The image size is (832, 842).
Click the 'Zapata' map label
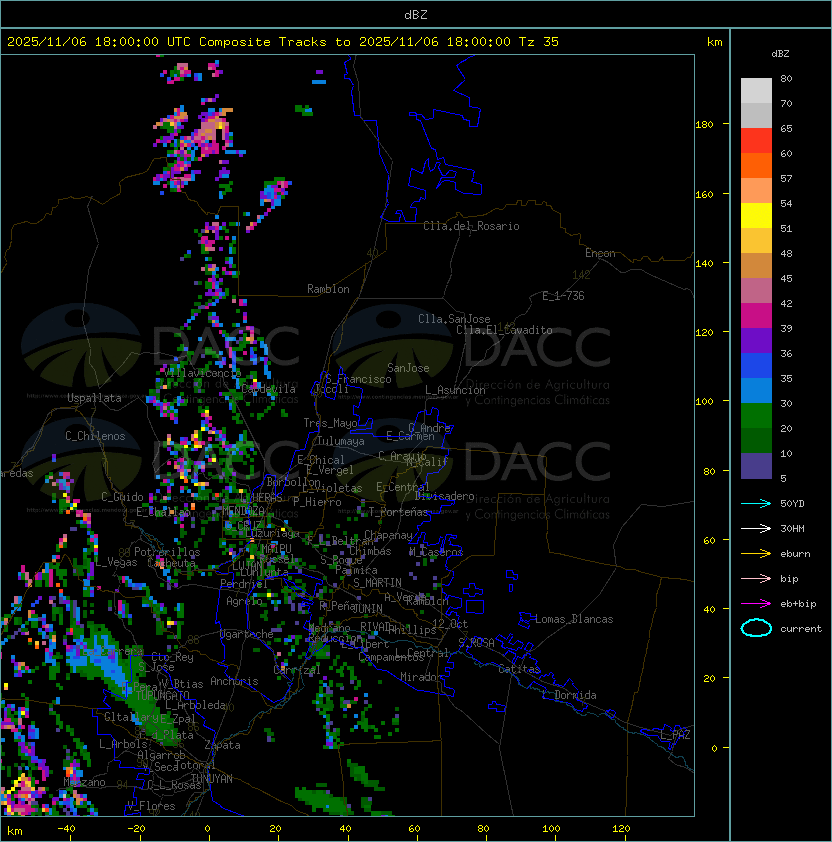222,745
